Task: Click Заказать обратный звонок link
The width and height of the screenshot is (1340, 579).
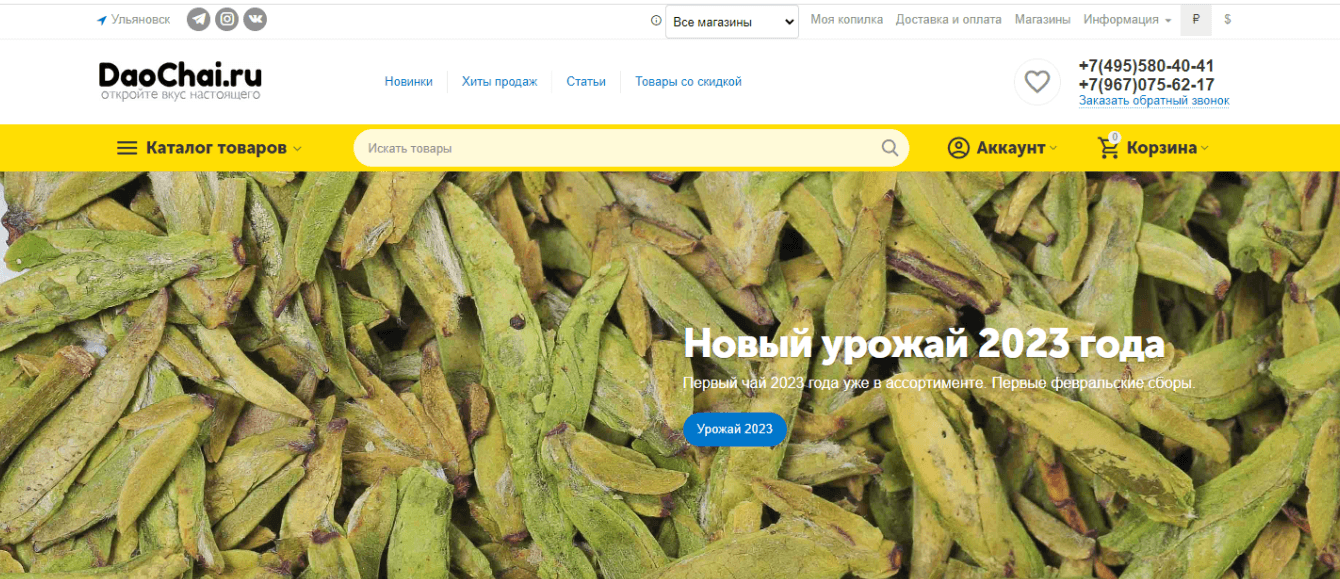Action: point(1154,101)
